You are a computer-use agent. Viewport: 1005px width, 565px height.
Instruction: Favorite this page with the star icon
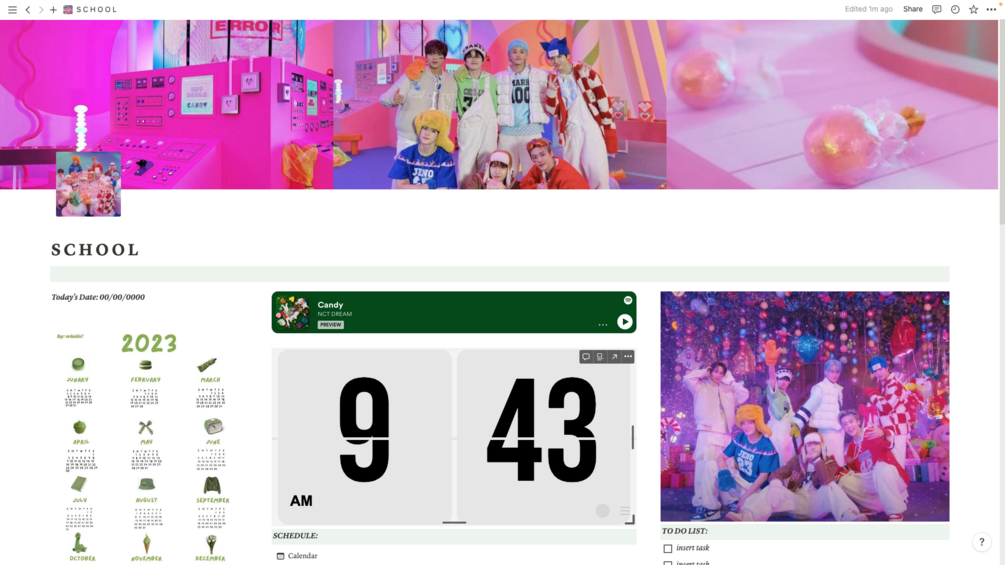(974, 9)
